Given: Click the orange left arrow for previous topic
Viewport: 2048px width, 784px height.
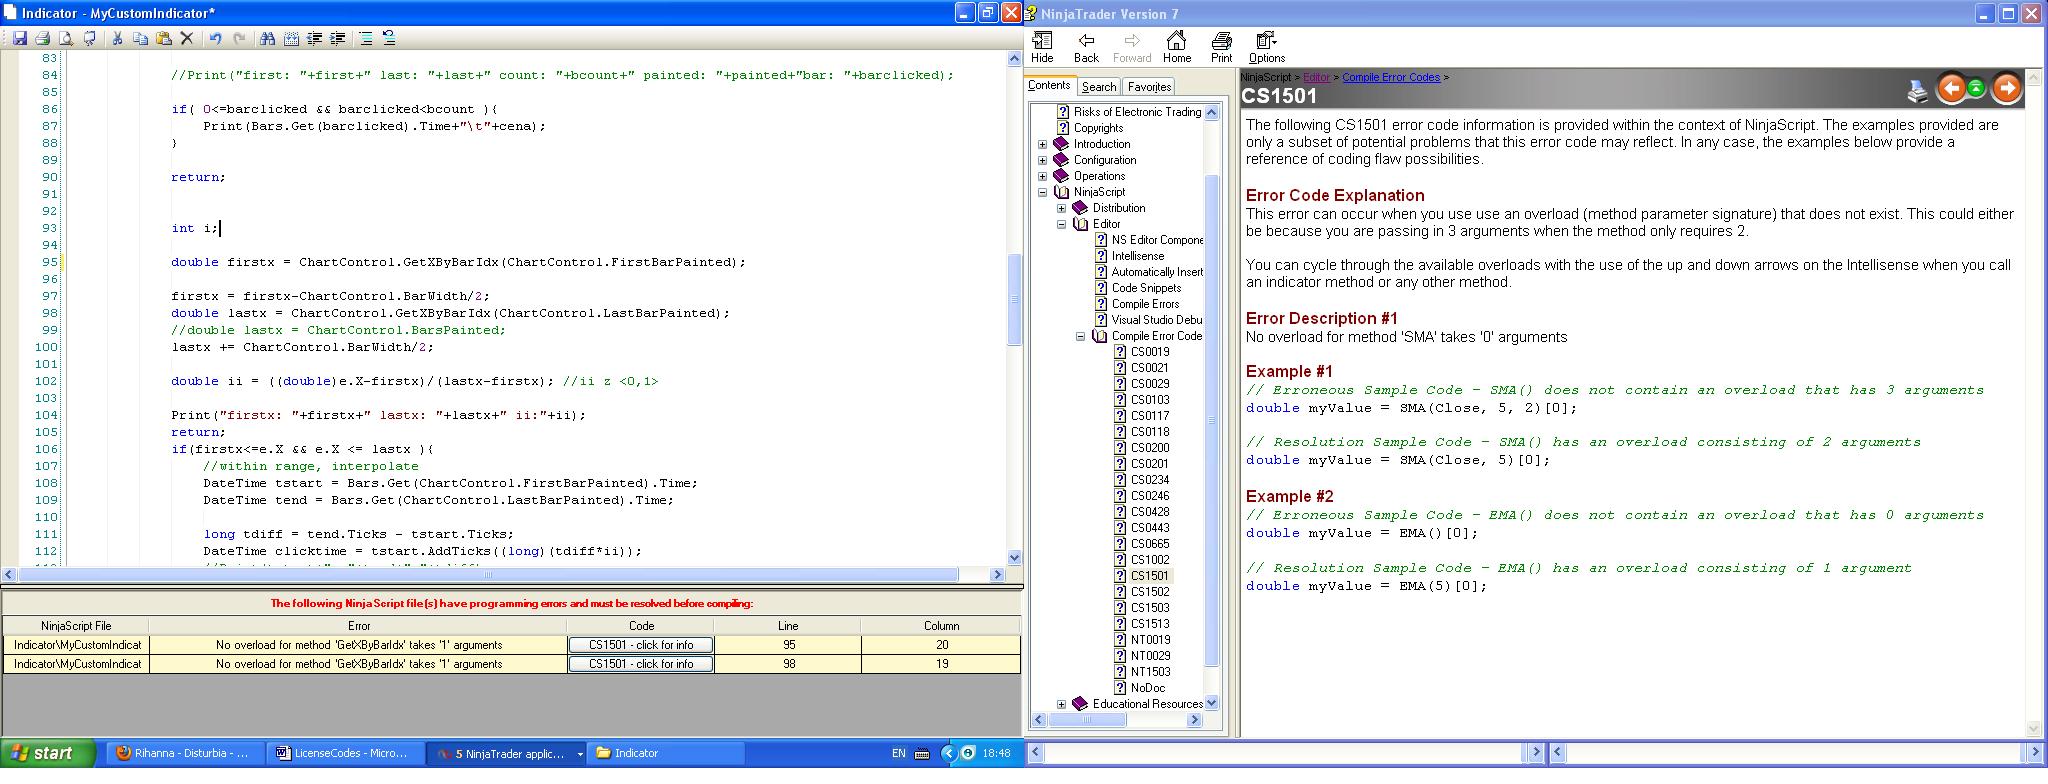Looking at the screenshot, I should (1950, 89).
